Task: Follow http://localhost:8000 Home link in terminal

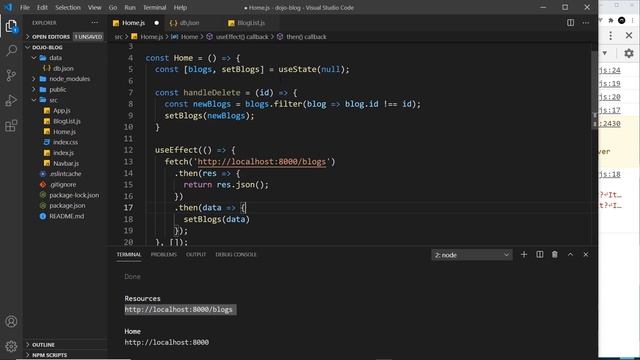Action: point(167,342)
